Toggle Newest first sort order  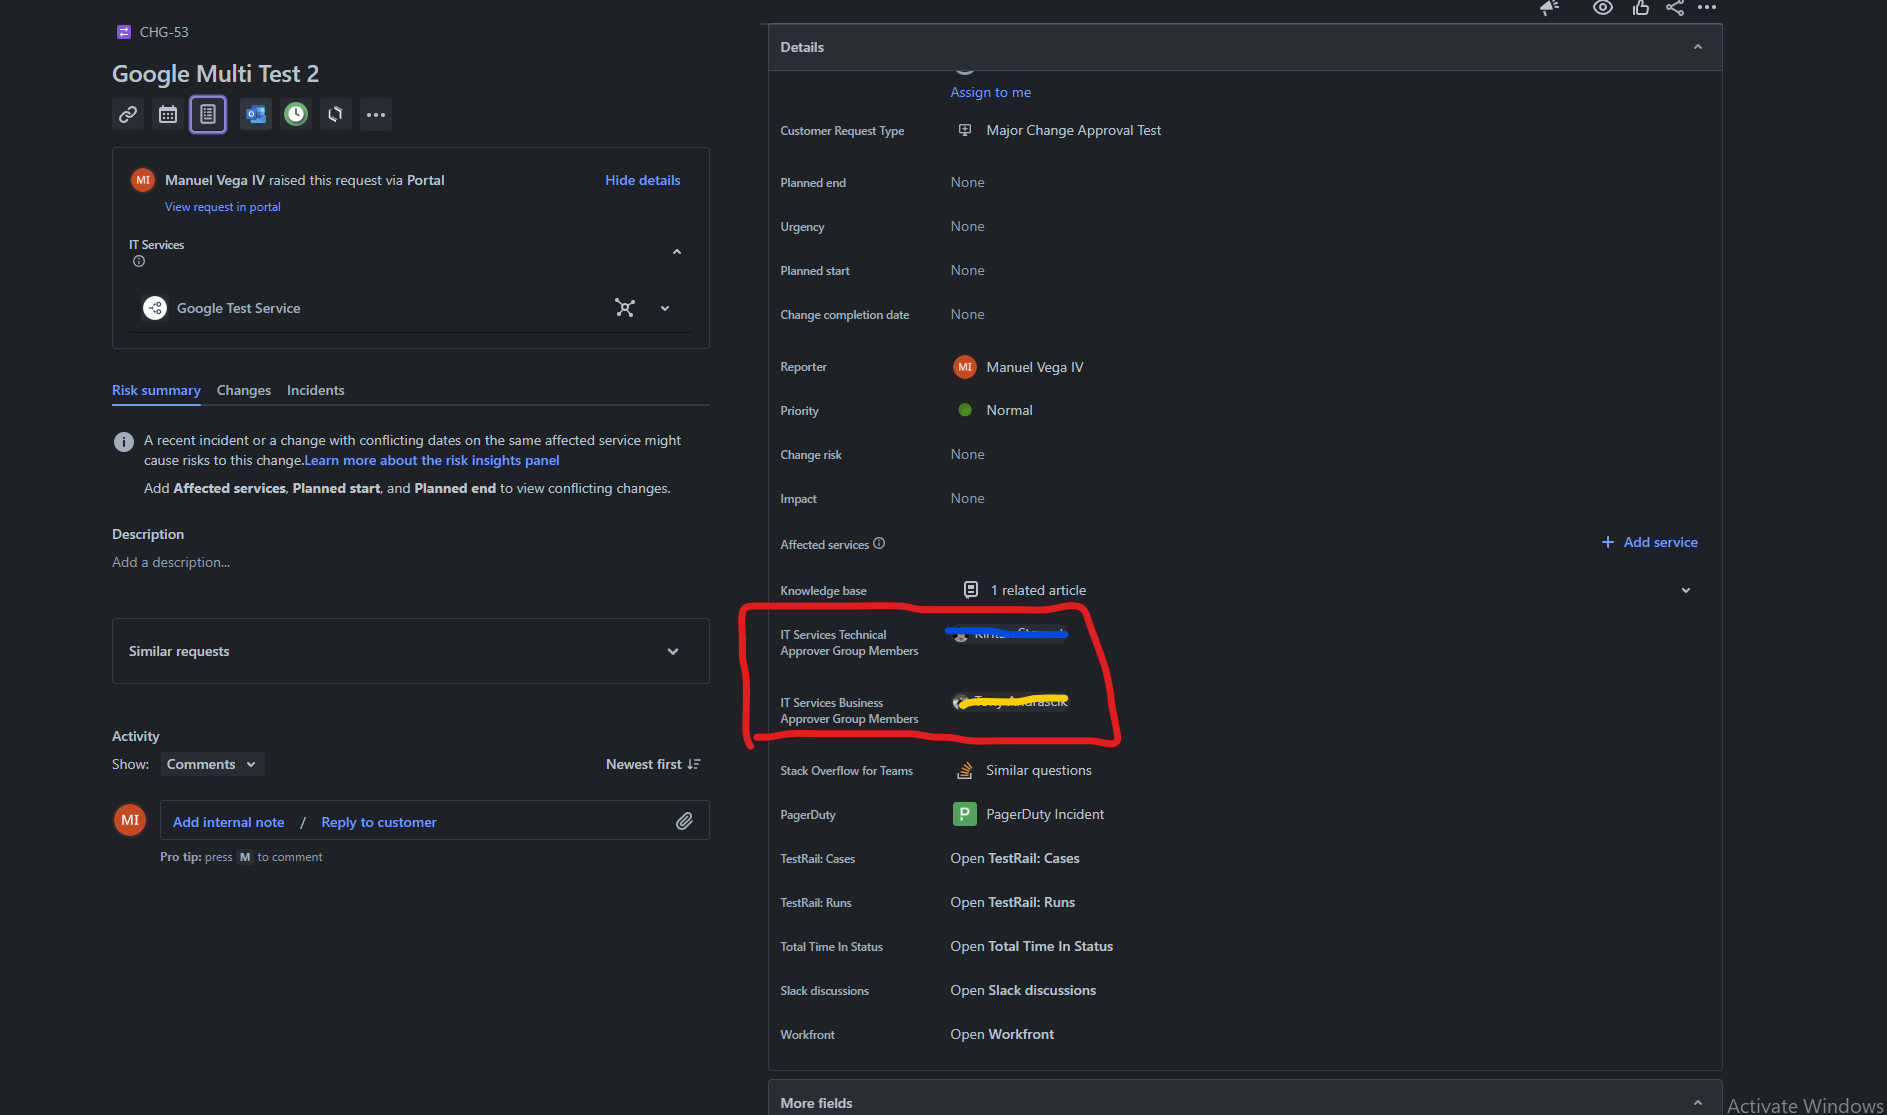[653, 764]
